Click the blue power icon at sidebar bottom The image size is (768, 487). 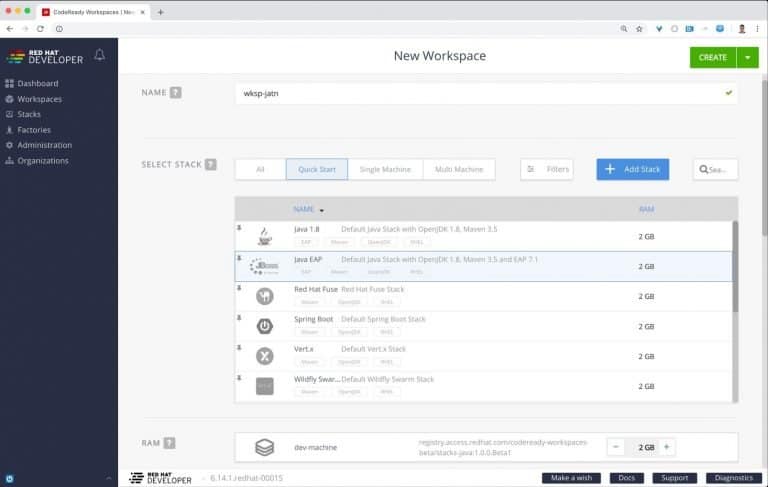pos(9,479)
